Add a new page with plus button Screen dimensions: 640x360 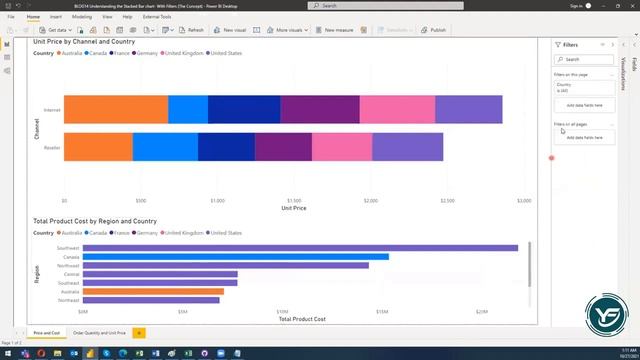pyautogui.click(x=139, y=333)
